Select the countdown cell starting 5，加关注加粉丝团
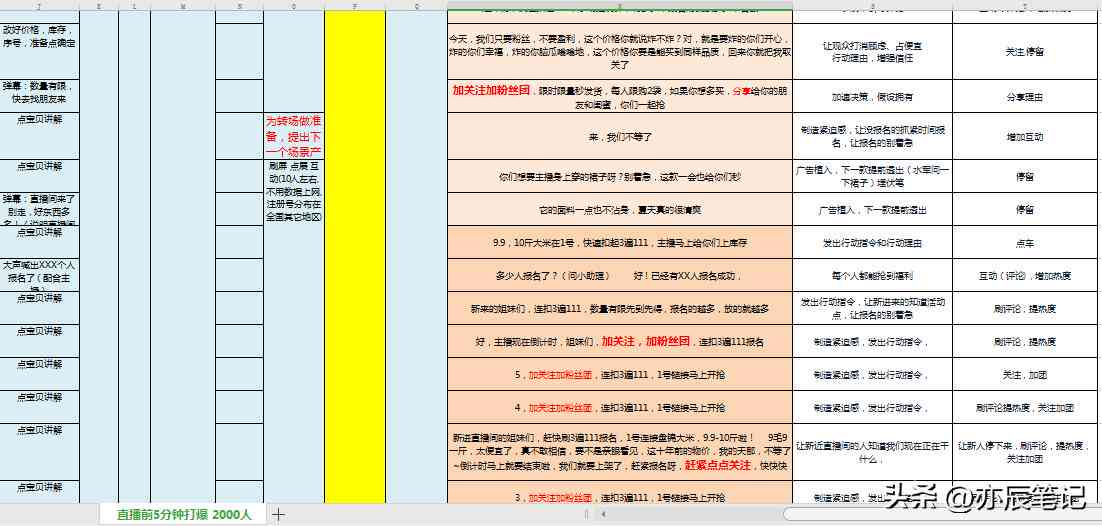The width and height of the screenshot is (1102, 526). tap(620, 375)
